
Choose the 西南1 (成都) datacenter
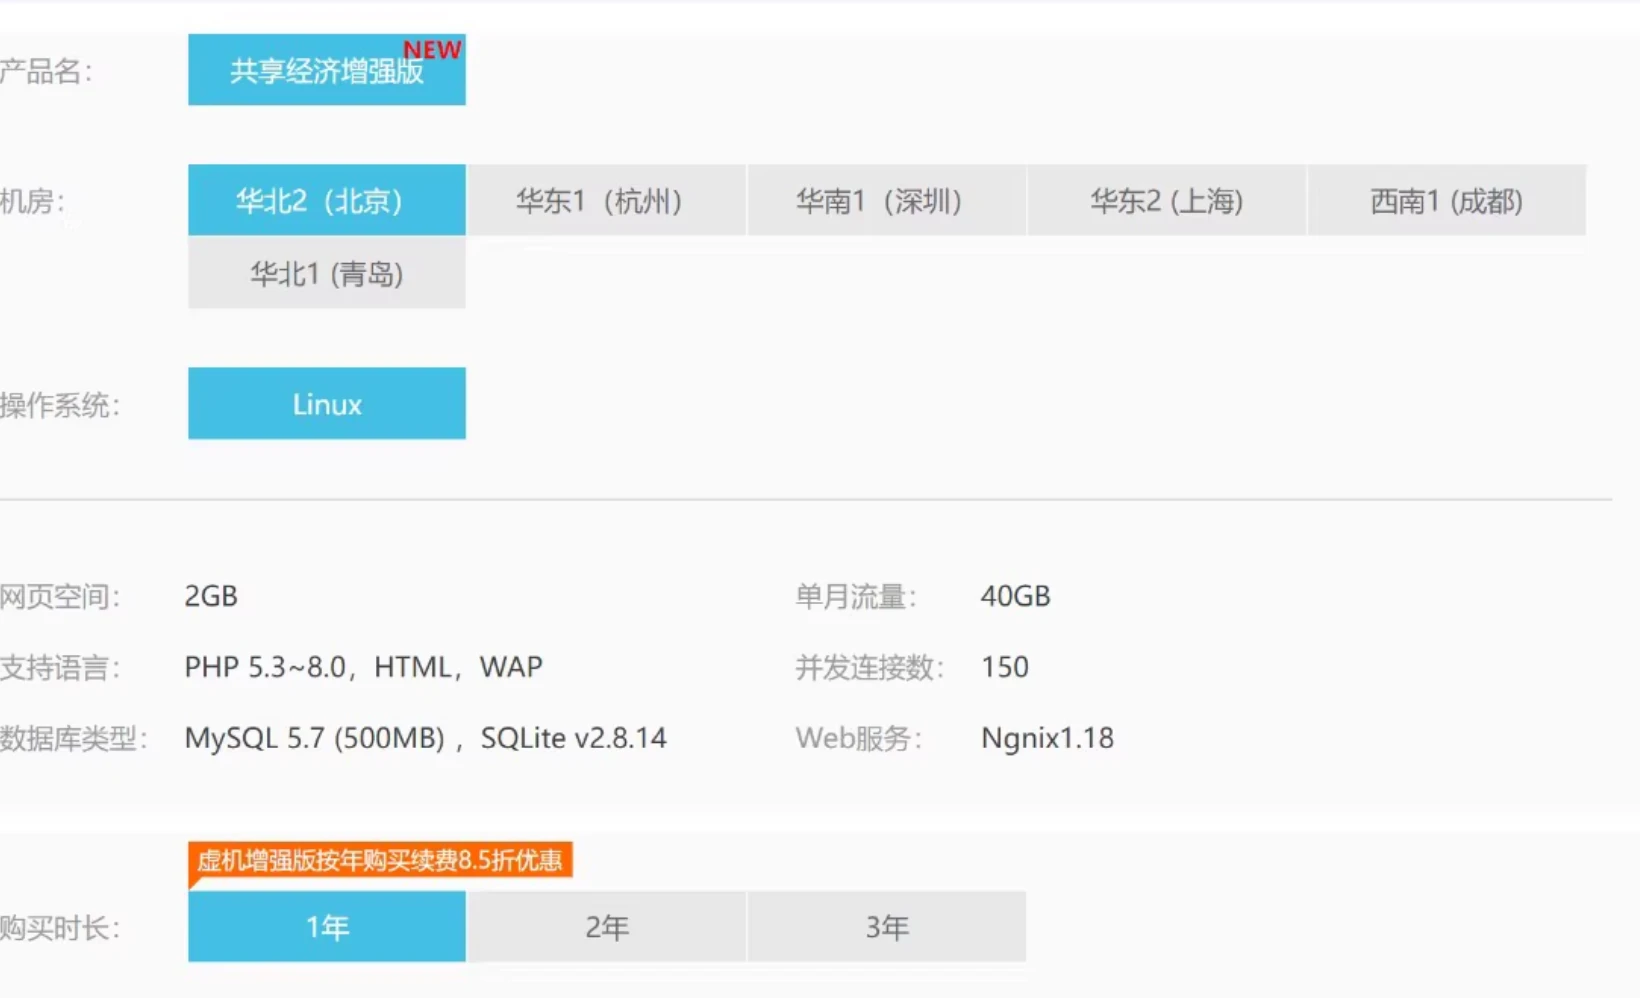[x=1446, y=201]
